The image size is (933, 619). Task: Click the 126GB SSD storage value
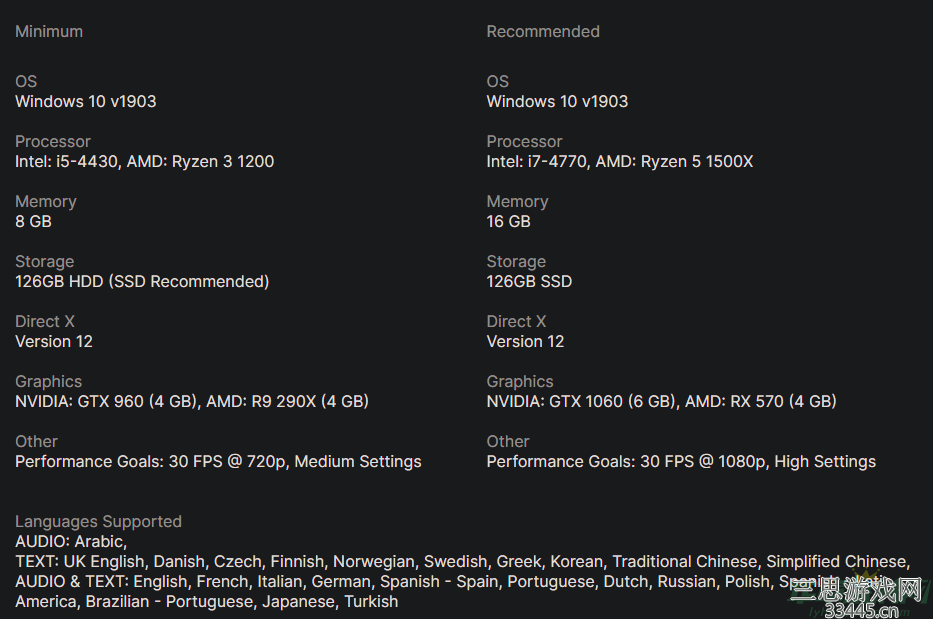pos(529,282)
